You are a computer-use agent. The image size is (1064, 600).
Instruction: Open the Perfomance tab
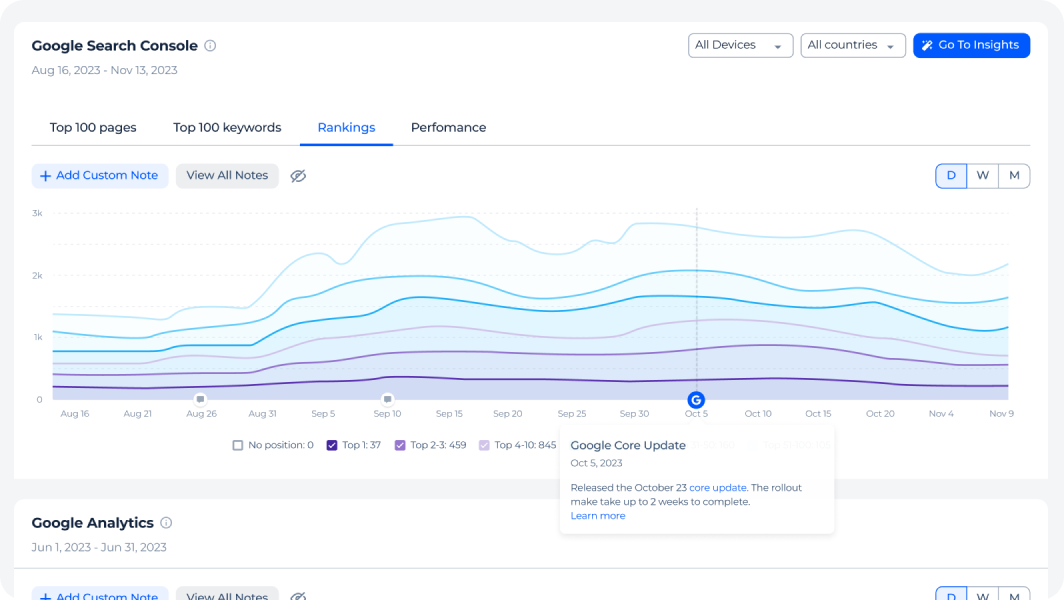pyautogui.click(x=449, y=128)
